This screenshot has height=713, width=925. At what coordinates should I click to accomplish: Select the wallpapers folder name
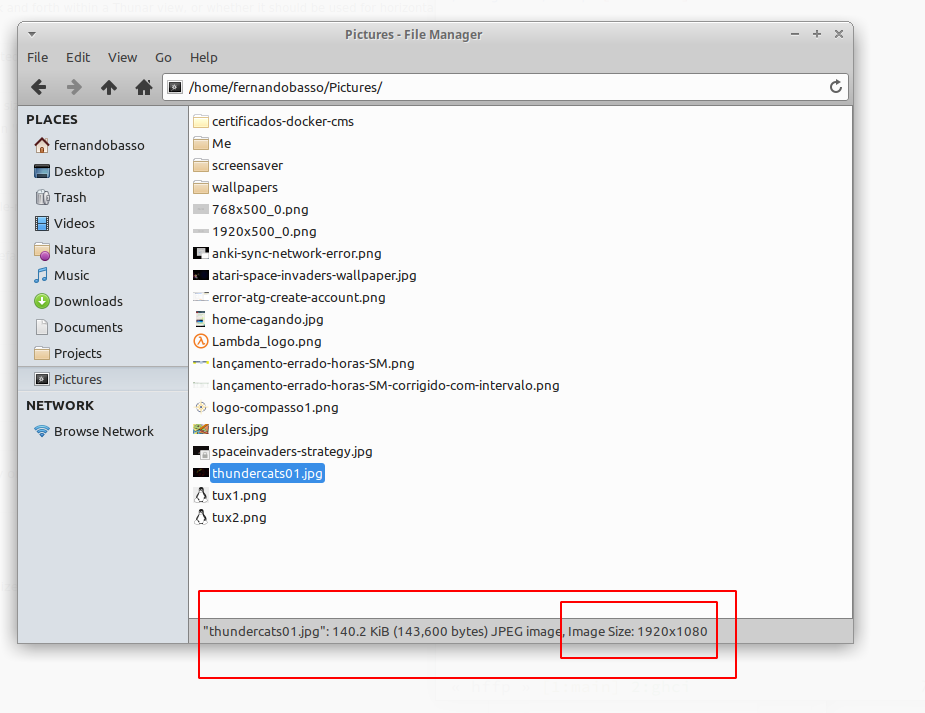tap(245, 188)
